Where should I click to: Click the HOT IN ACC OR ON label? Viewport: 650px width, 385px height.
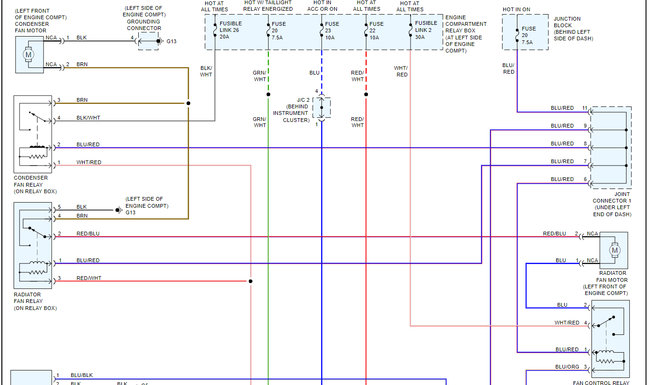322,6
